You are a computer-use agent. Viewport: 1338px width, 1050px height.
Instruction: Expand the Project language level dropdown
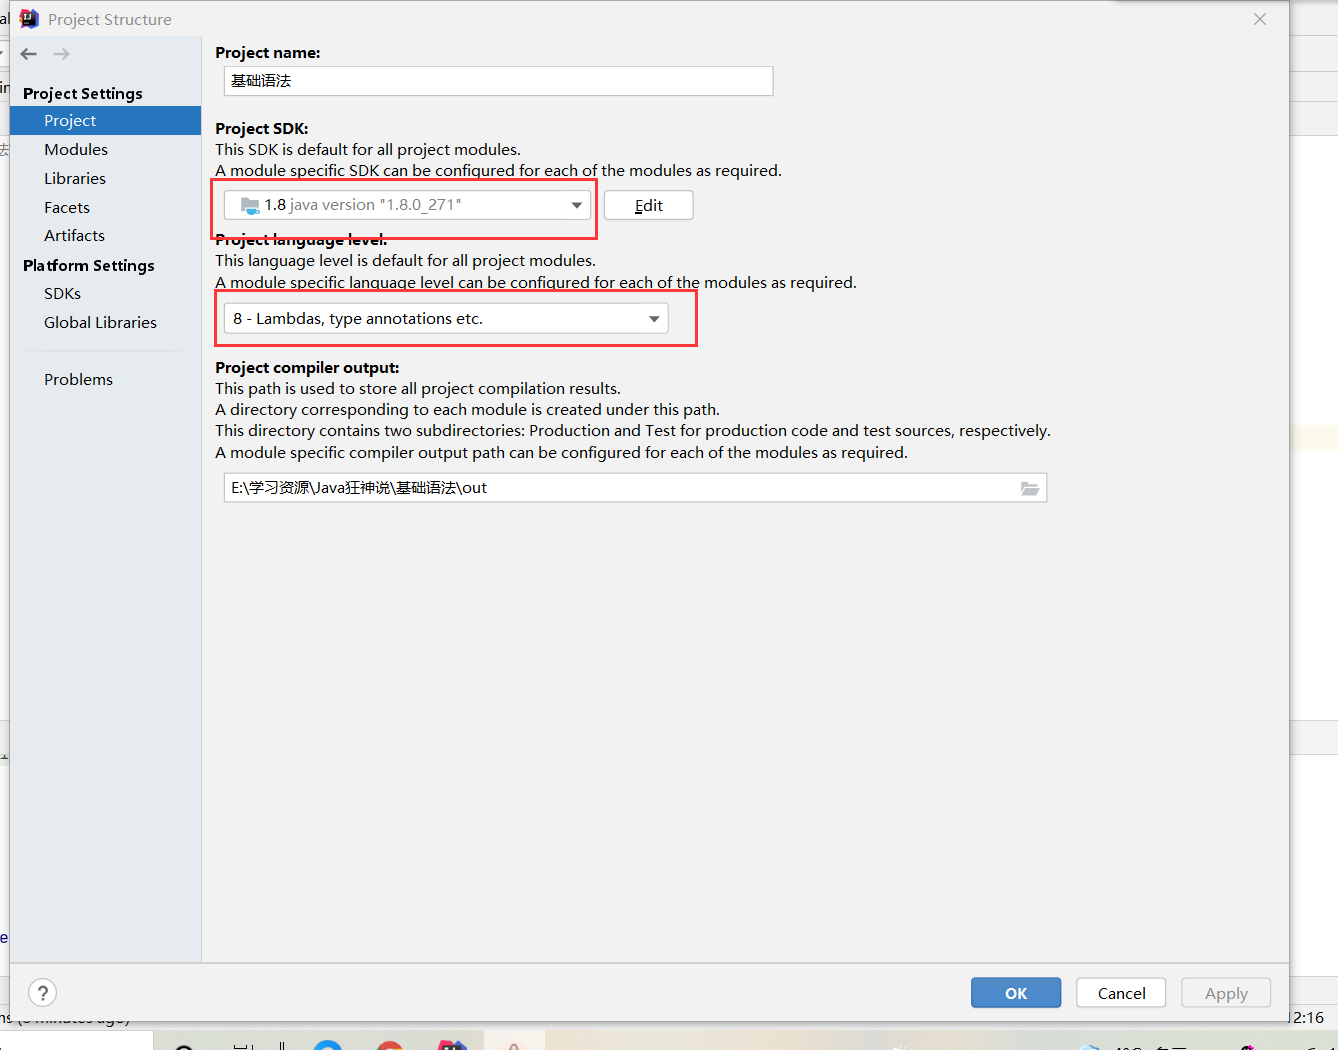pyautogui.click(x=446, y=319)
